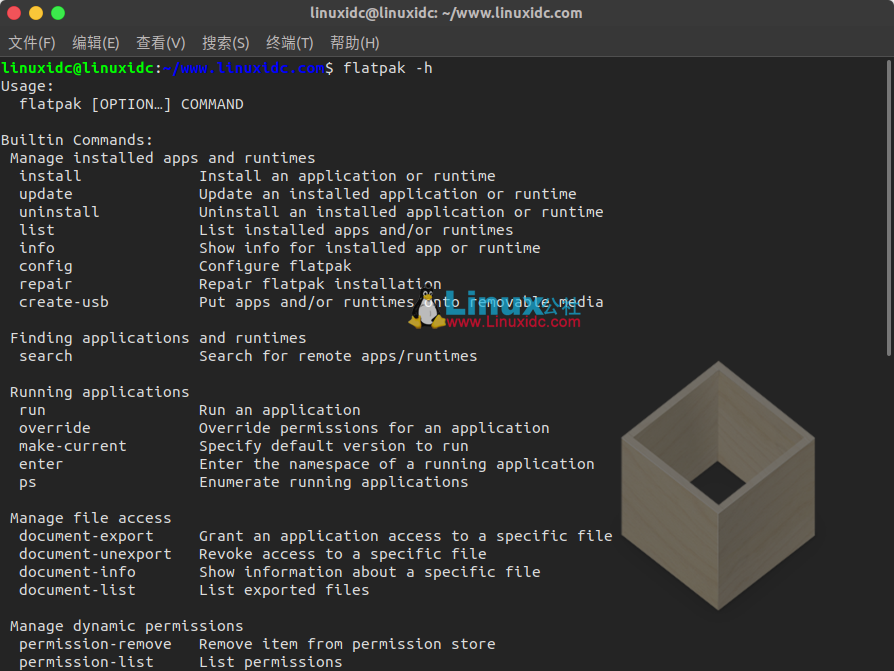Click the 'Builtin Commands:' heading
This screenshot has height=671, width=894.
(x=77, y=140)
